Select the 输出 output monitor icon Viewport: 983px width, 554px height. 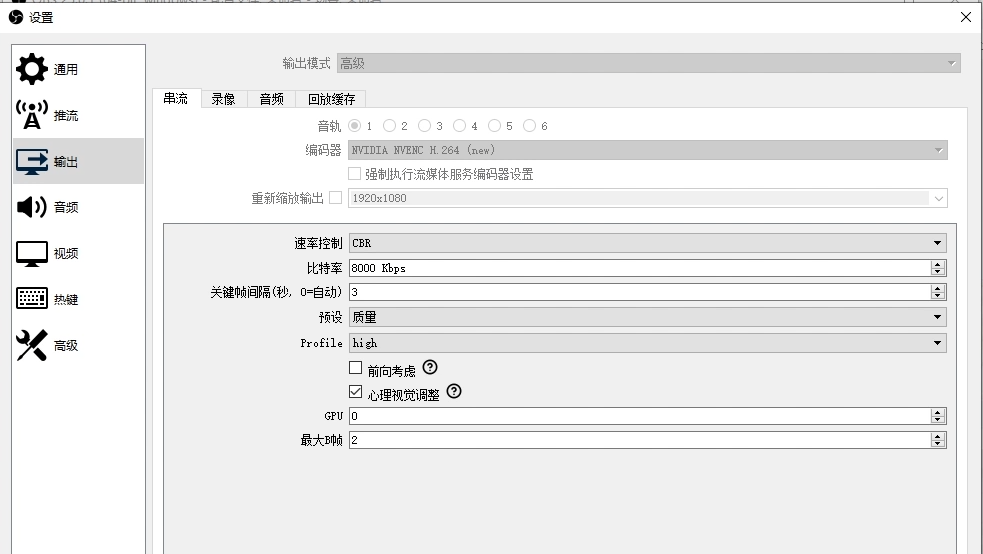(31, 161)
